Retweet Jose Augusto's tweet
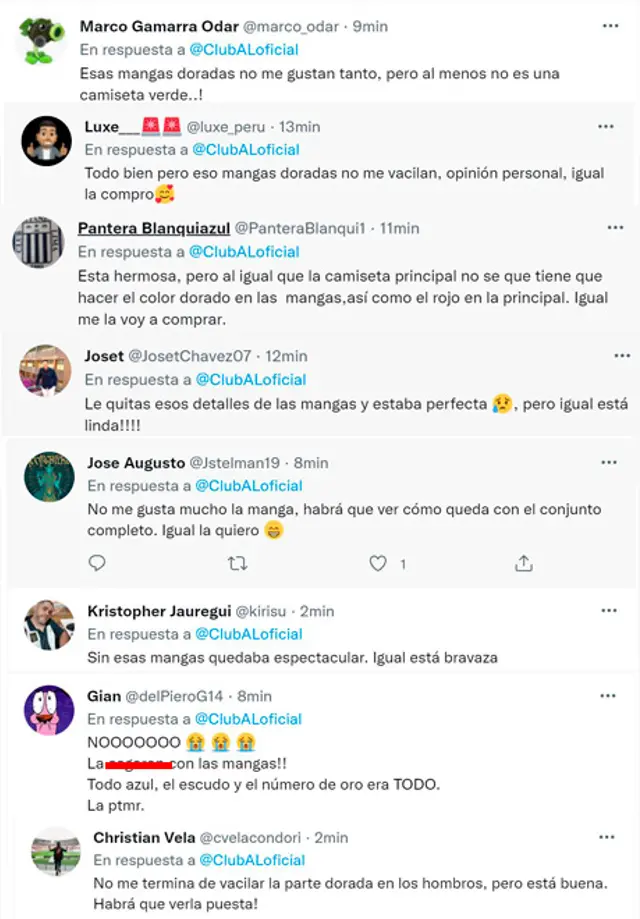Viewport: 640px width, 919px height. pos(237,564)
